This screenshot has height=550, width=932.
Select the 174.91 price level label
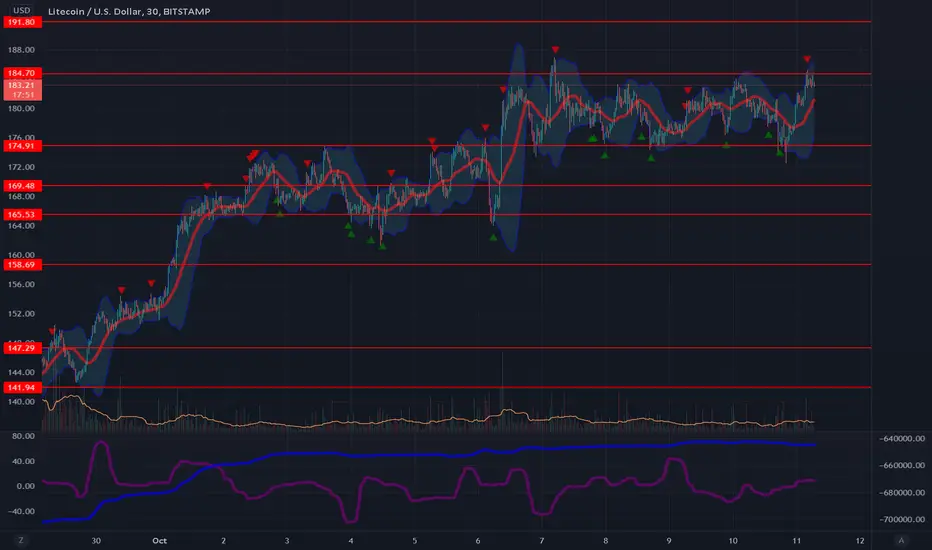click(22, 146)
